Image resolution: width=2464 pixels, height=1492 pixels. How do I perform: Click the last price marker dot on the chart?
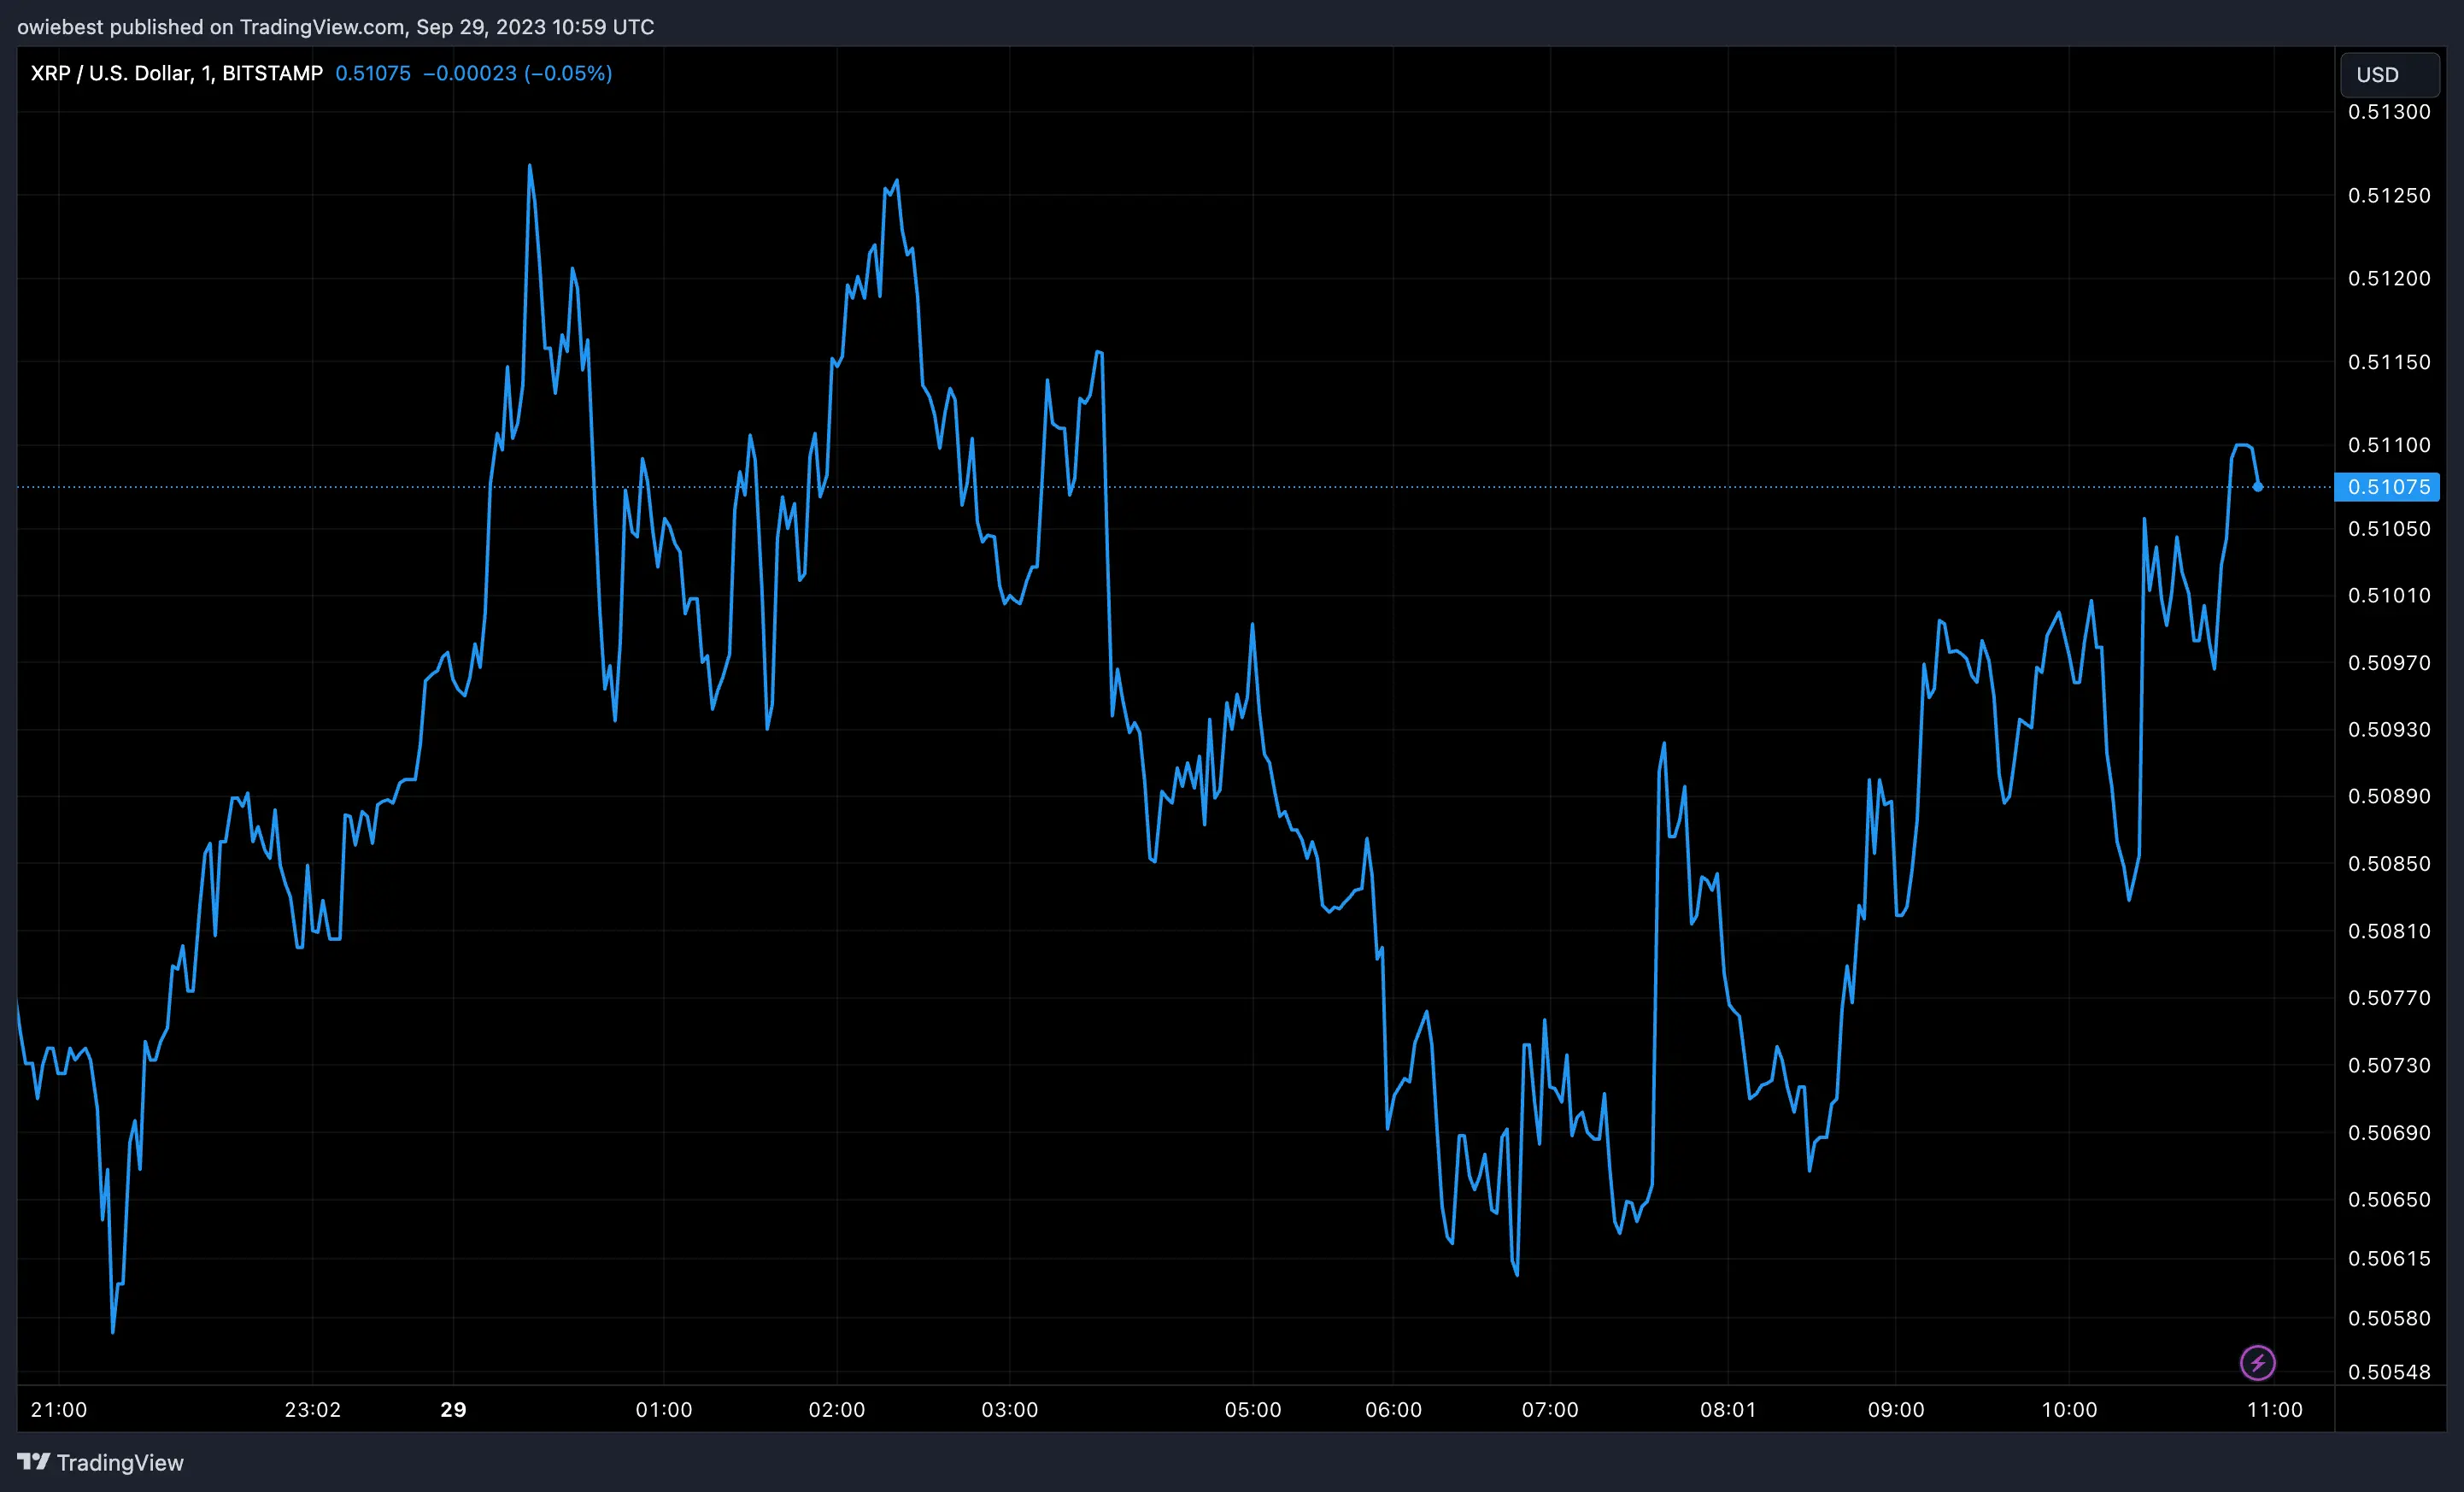[2259, 487]
